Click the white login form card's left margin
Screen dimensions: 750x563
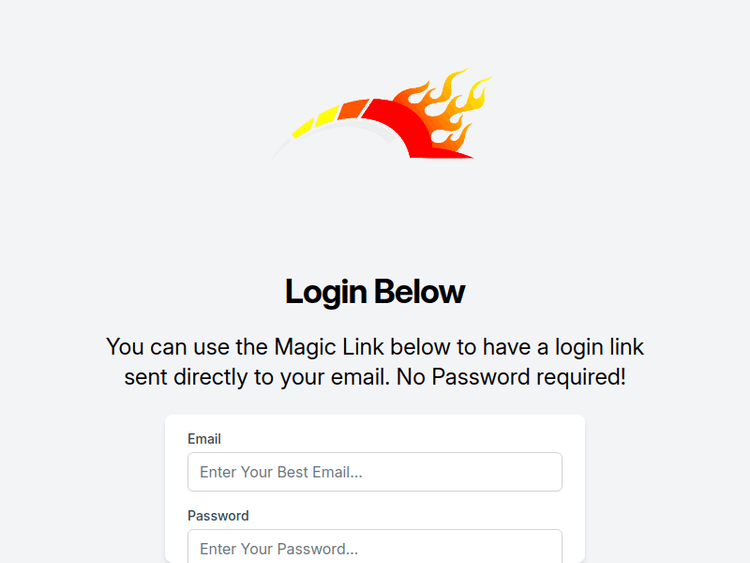point(175,490)
